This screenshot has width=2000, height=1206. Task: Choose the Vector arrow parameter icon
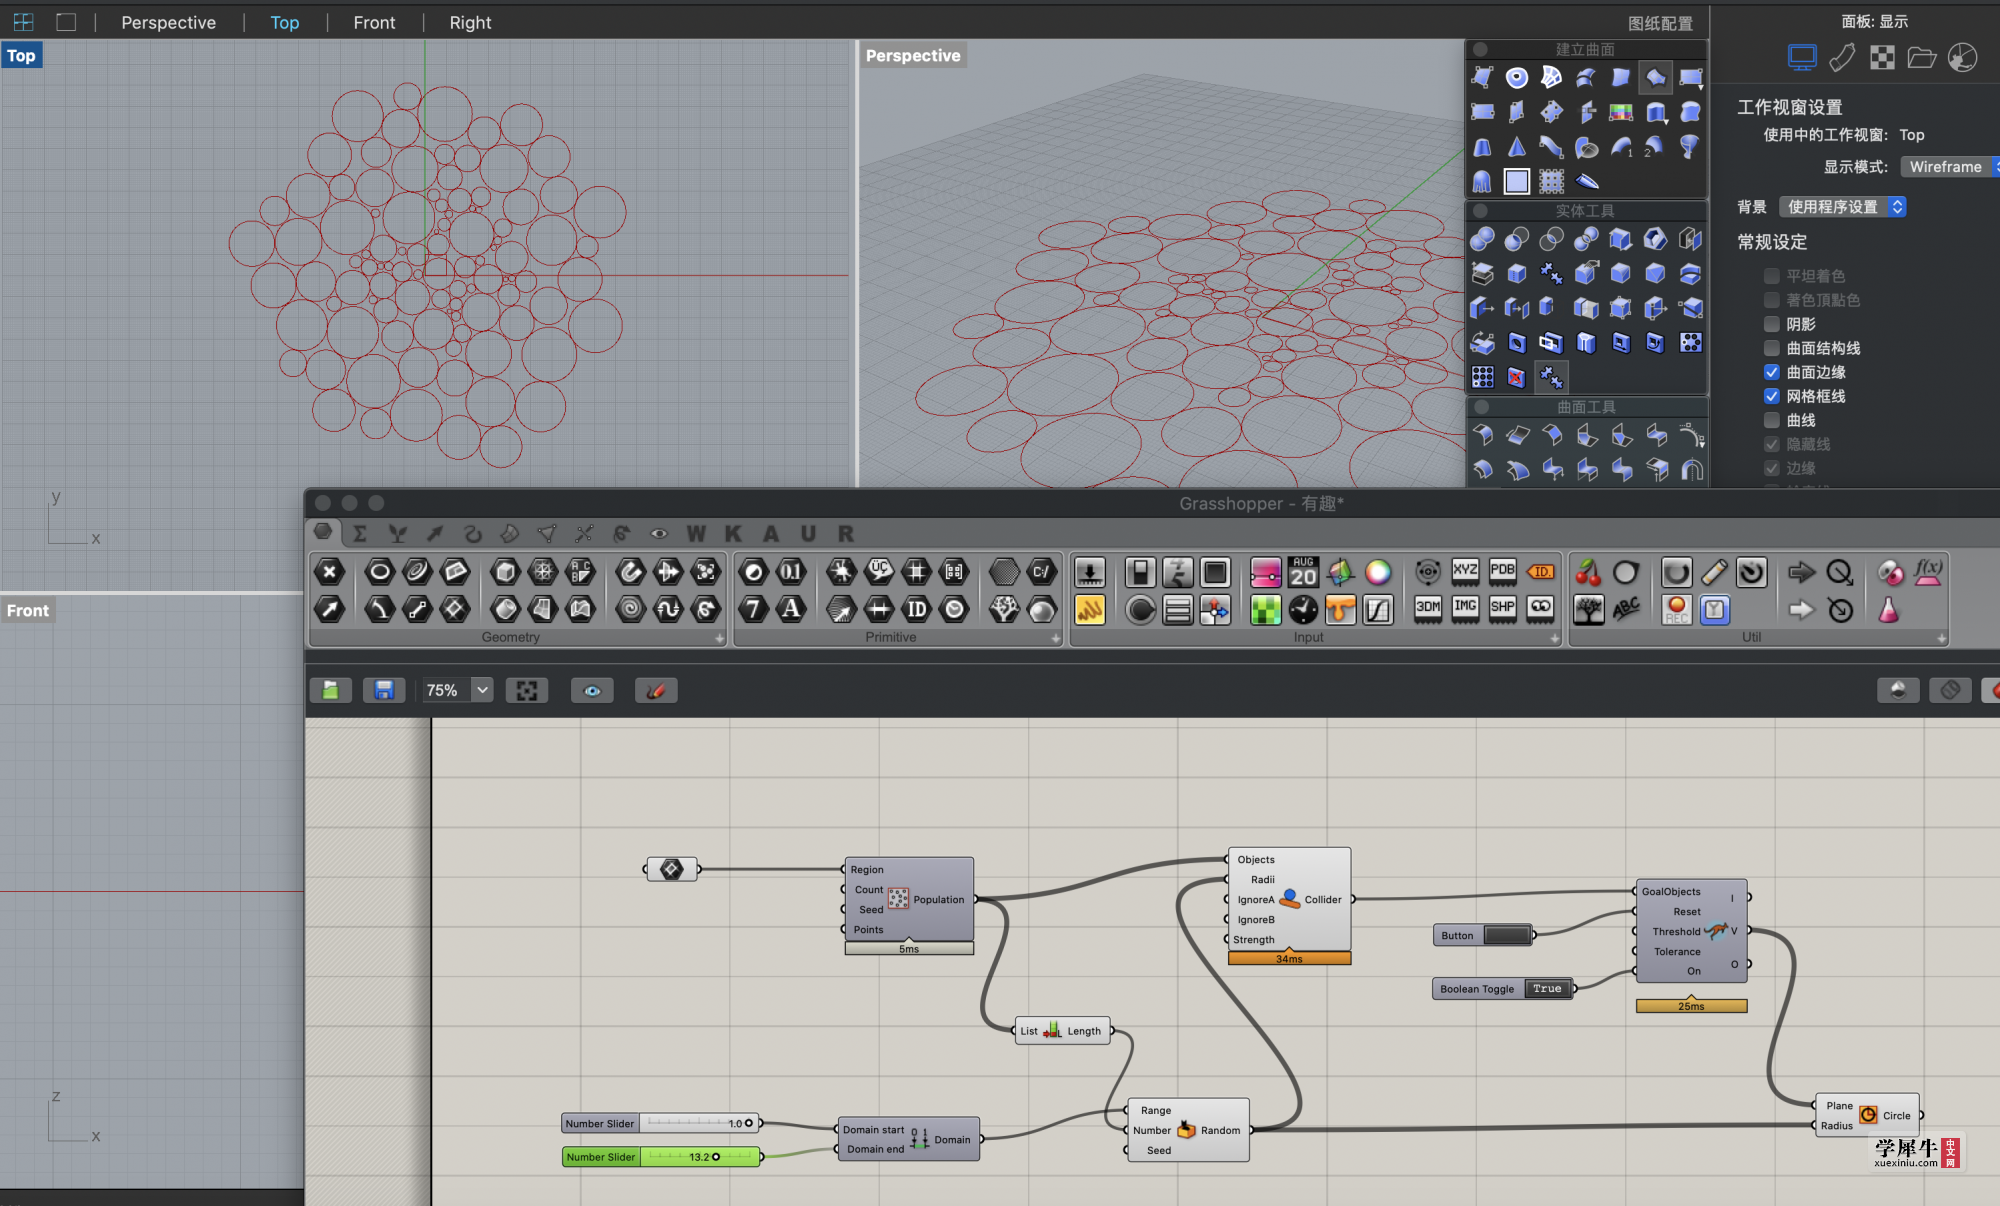[x=329, y=608]
